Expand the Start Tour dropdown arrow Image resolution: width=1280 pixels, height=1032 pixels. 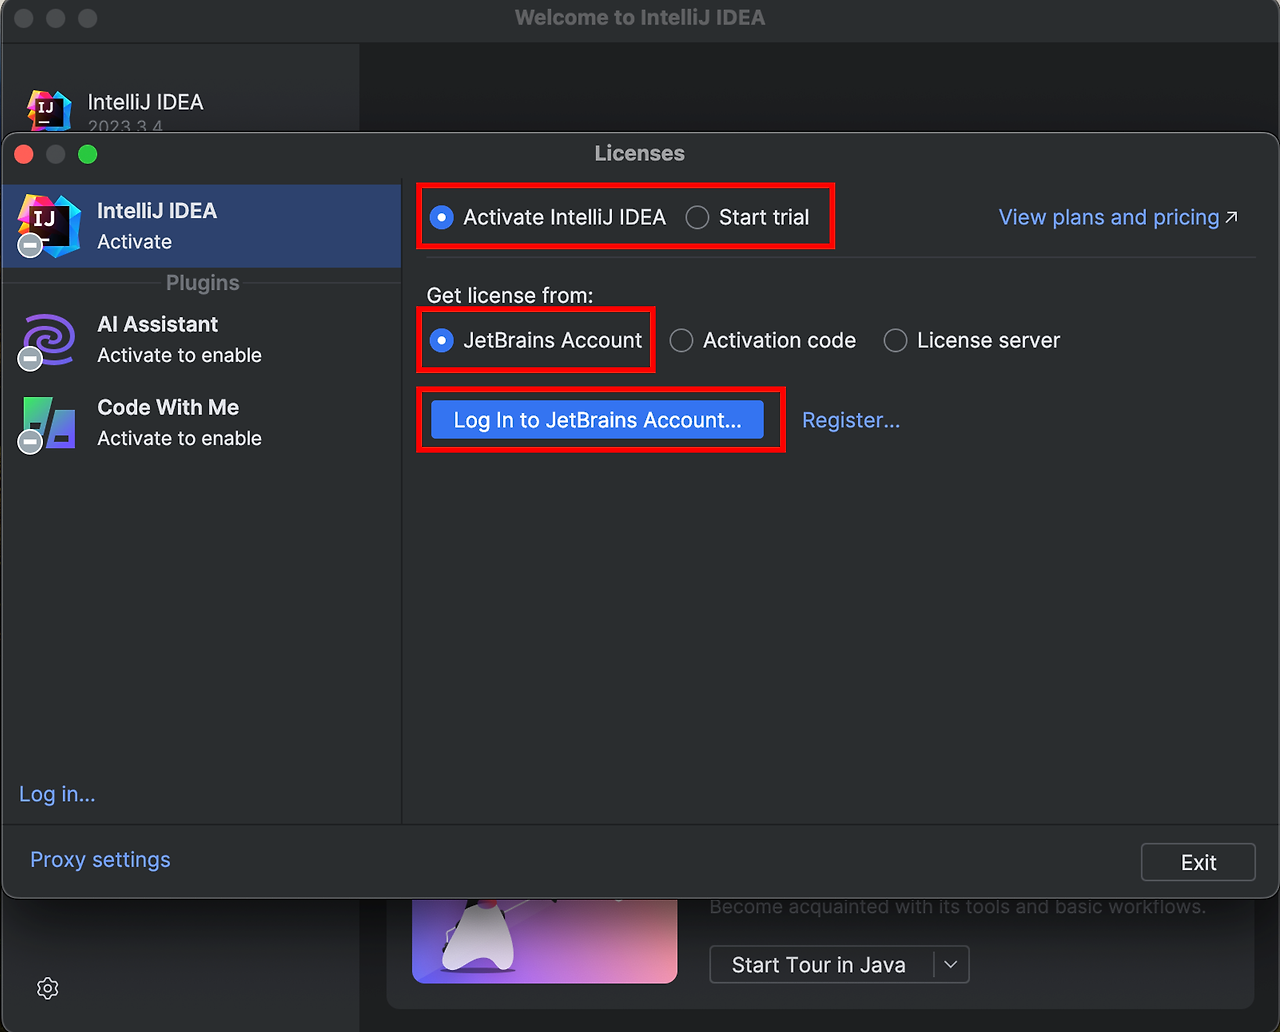click(x=951, y=965)
